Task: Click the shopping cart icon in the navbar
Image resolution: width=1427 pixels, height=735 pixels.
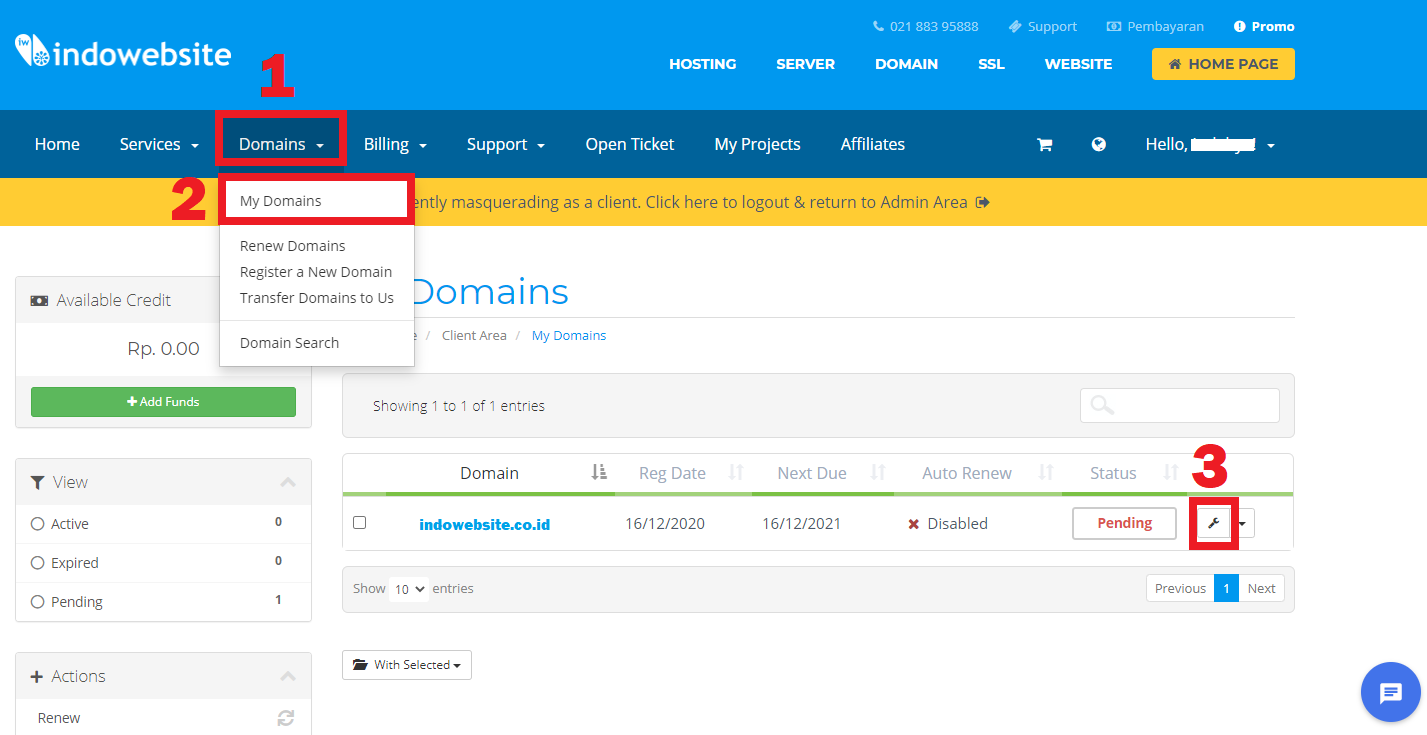Action: tap(1044, 144)
